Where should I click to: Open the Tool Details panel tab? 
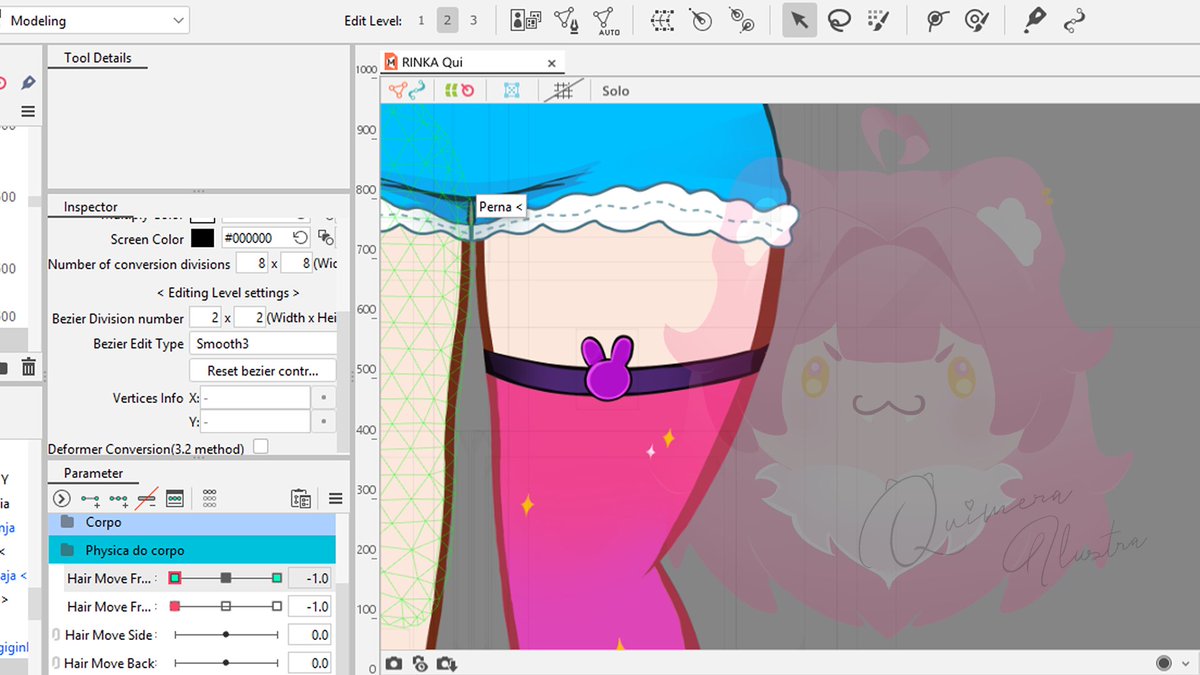[98, 58]
